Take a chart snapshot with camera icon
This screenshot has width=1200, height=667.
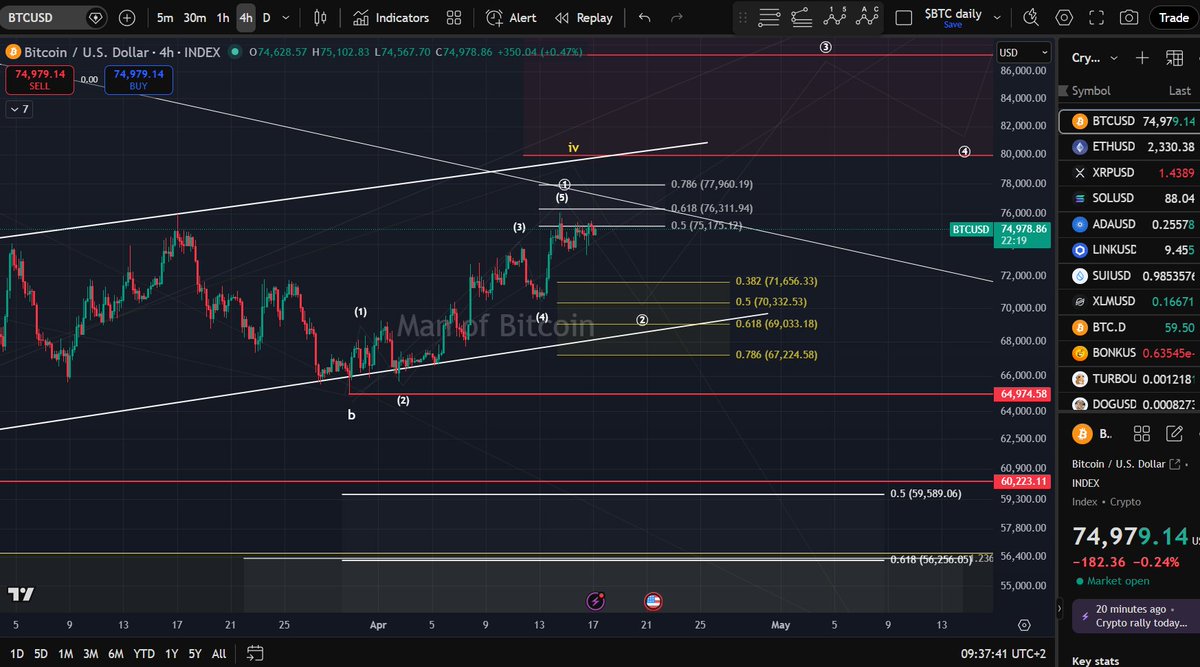tap(1129, 18)
